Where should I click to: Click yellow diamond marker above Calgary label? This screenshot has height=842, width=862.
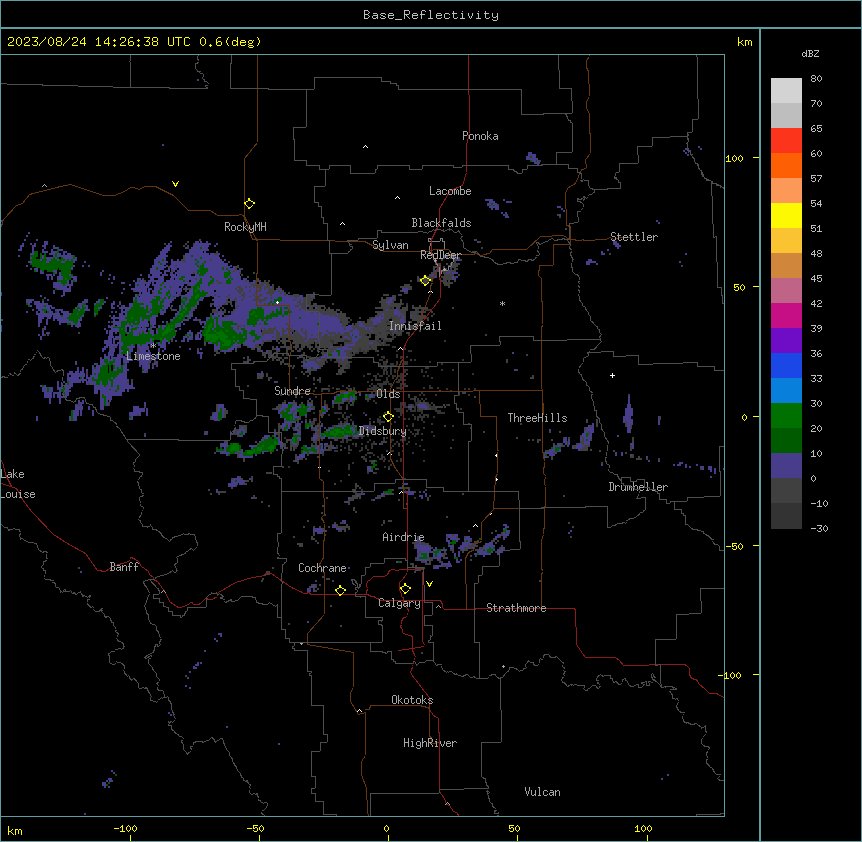click(x=405, y=589)
